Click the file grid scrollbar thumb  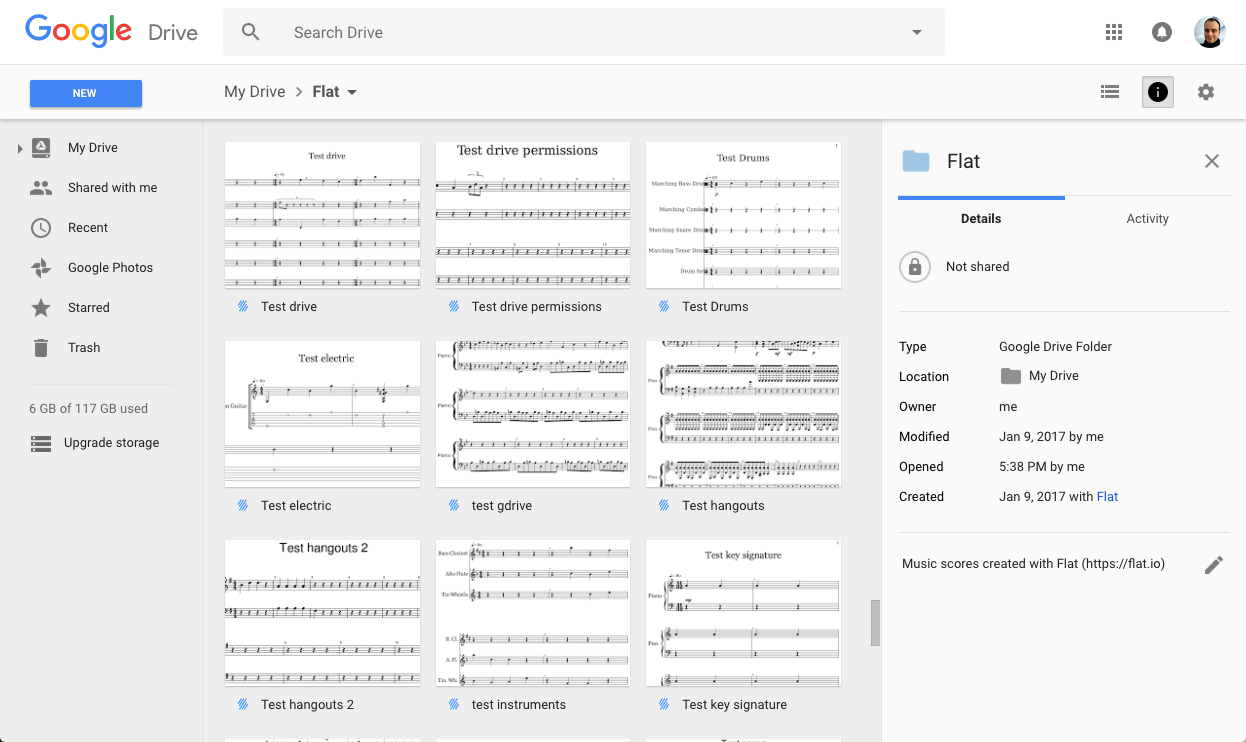pos(876,623)
